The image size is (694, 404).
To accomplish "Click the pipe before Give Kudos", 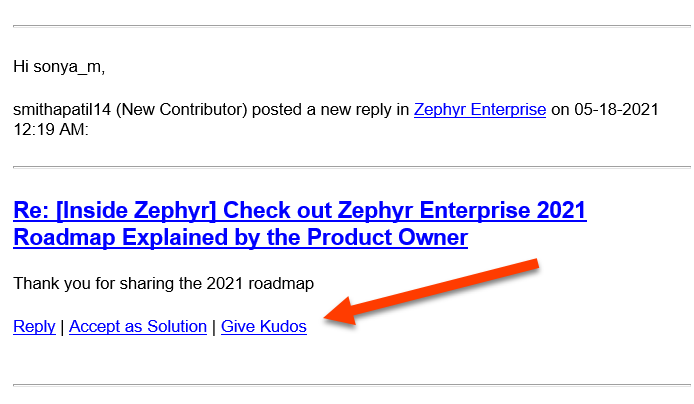I will [x=214, y=326].
